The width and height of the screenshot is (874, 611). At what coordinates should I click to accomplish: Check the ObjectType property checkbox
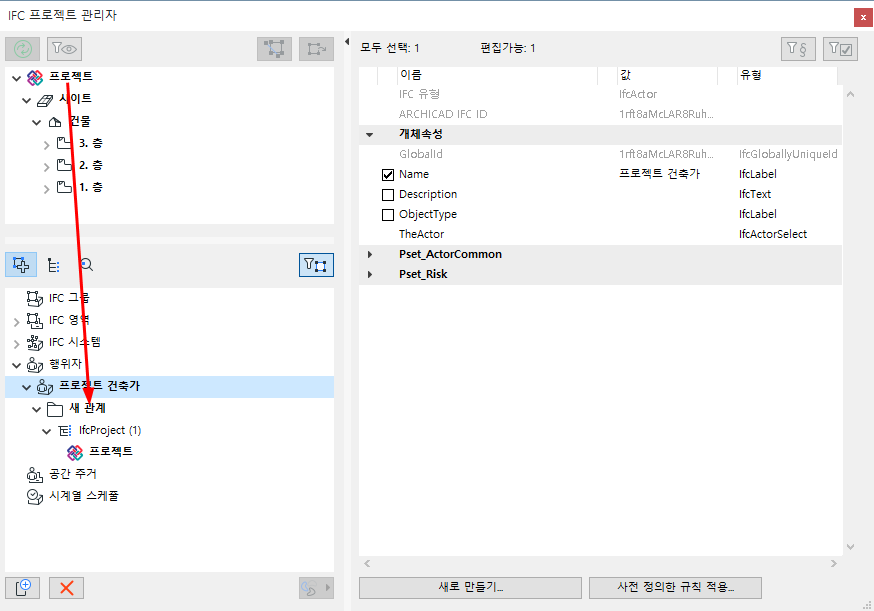coord(388,215)
